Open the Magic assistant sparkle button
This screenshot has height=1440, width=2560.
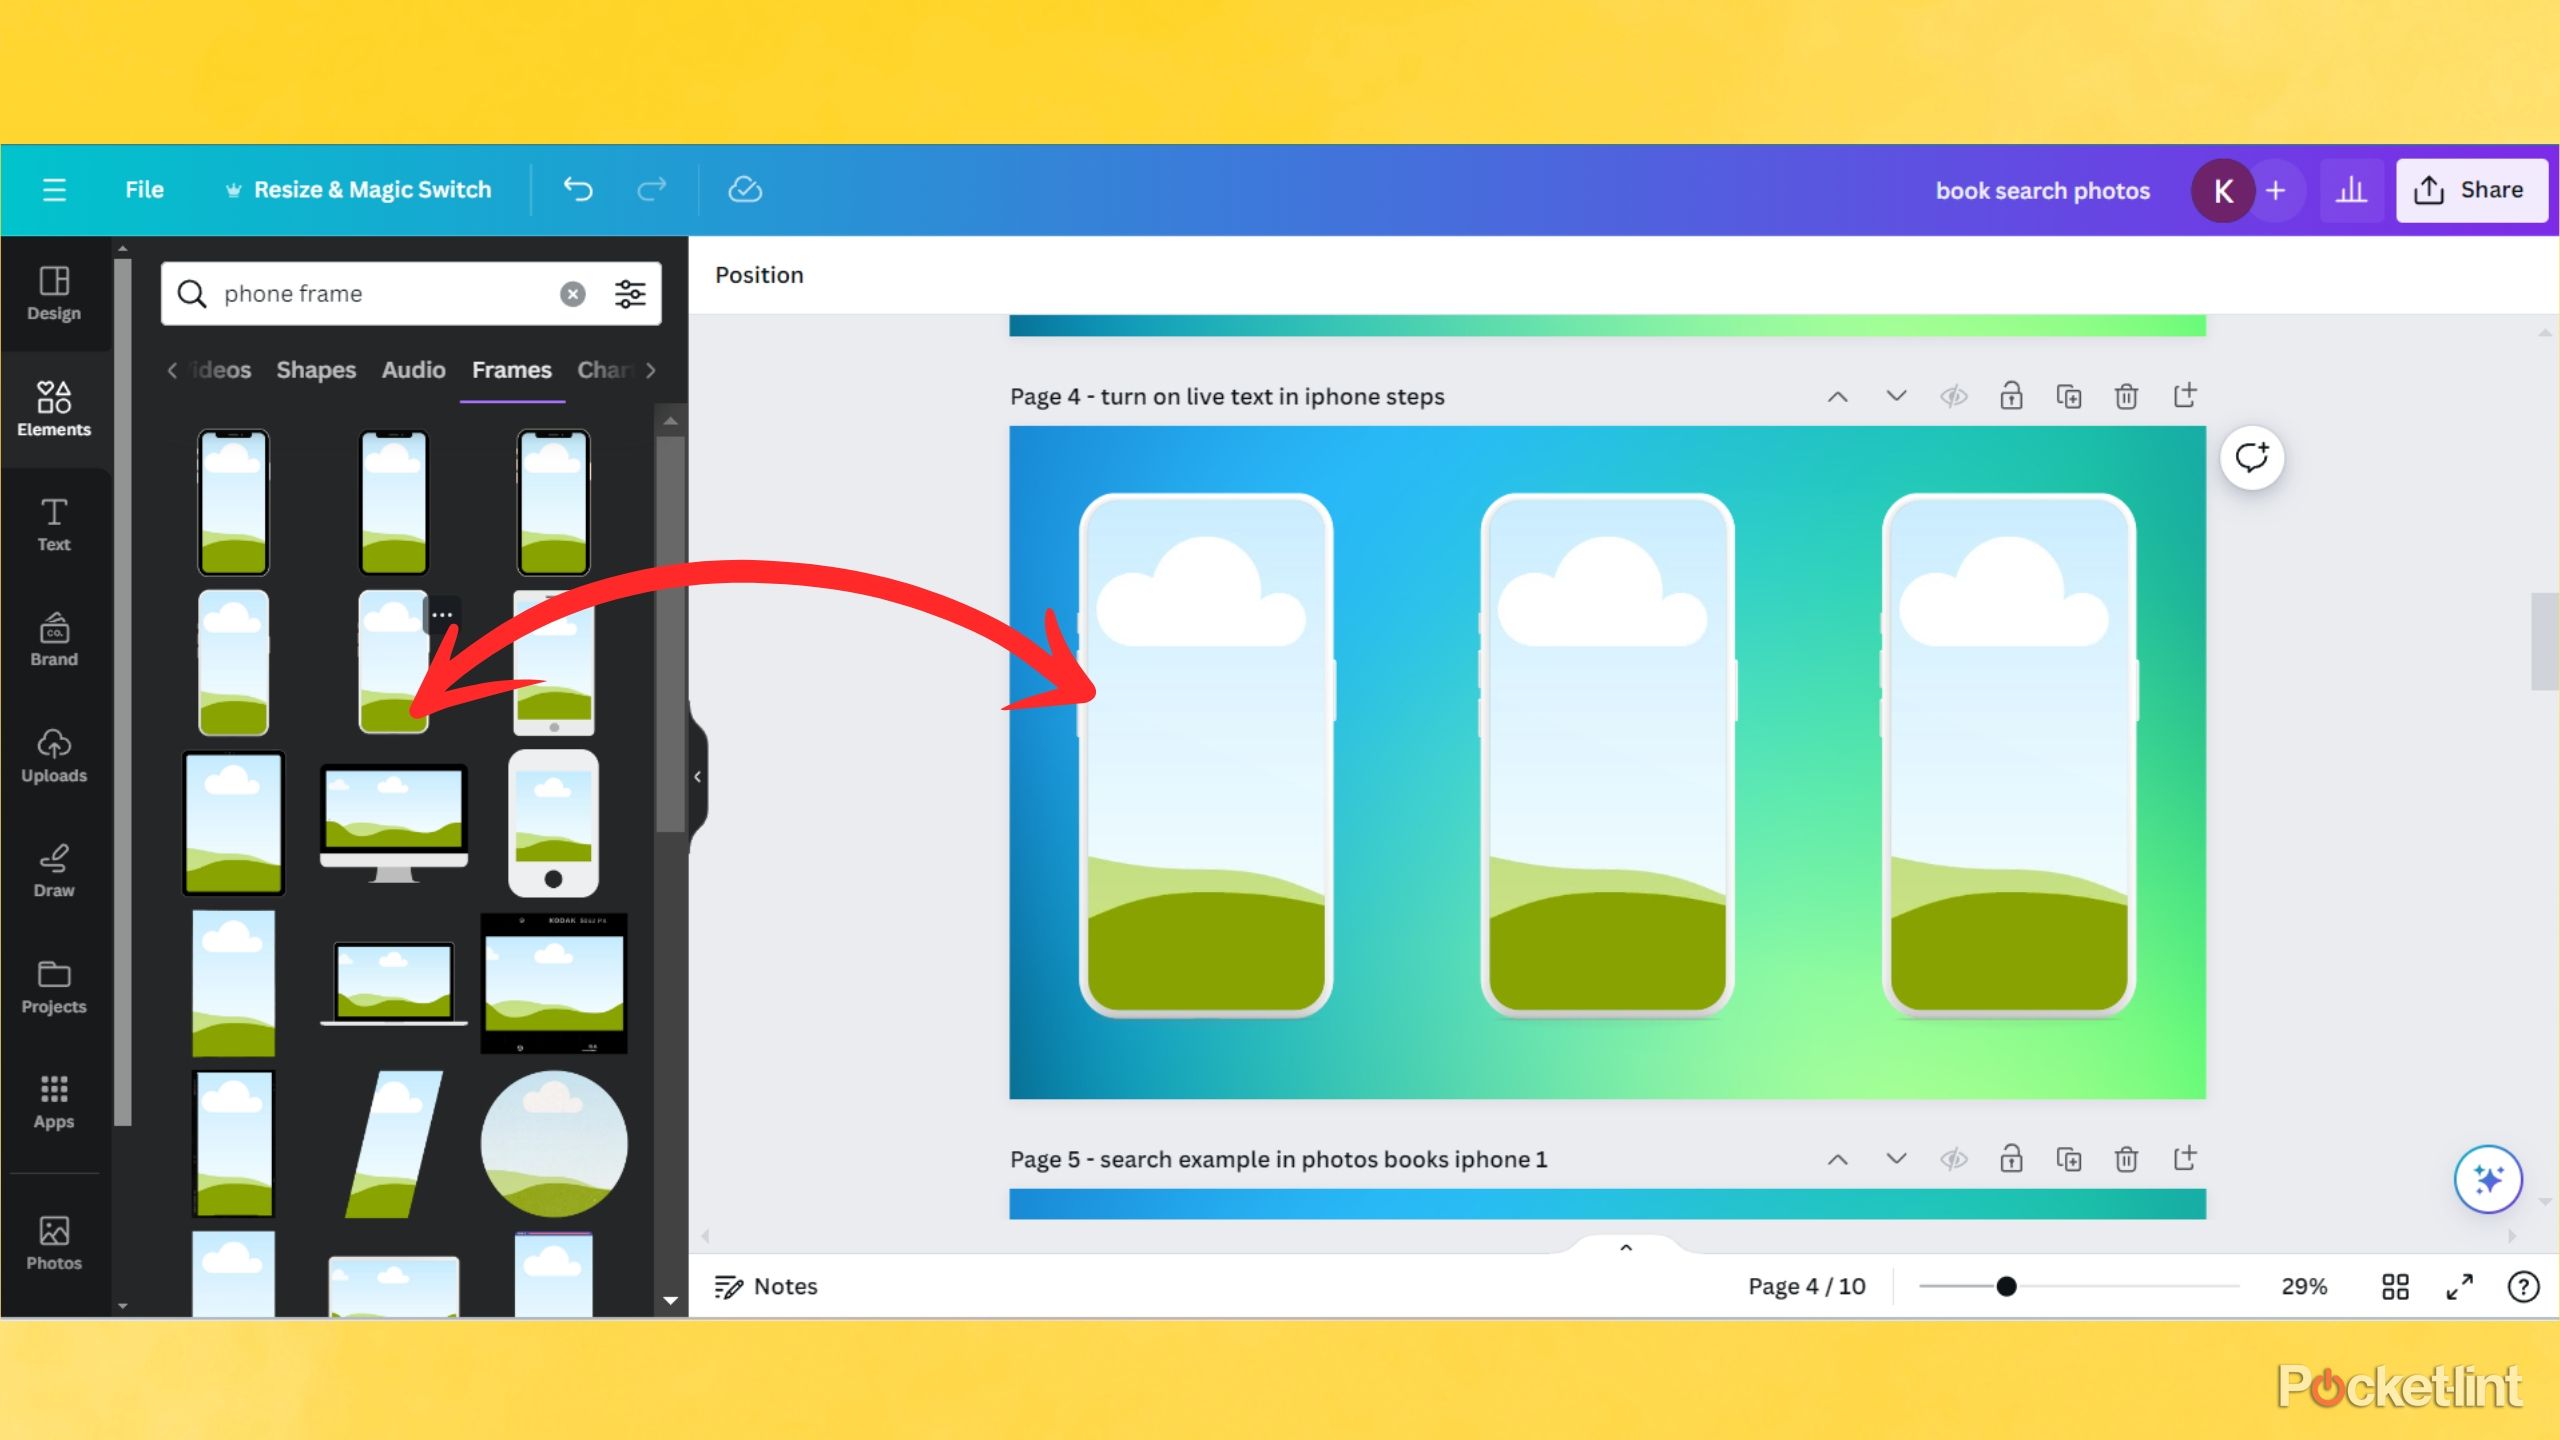[2488, 1179]
